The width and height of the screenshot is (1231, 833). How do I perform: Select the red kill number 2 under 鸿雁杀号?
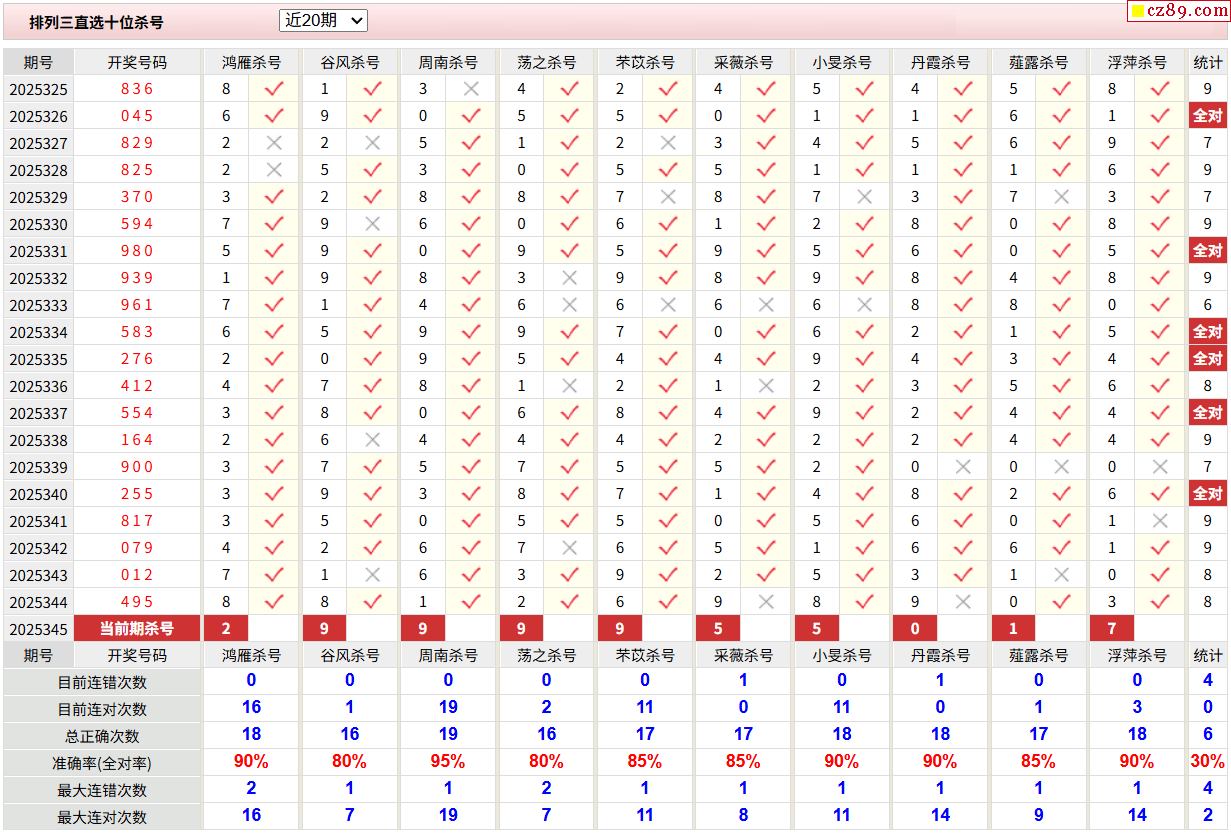(227, 629)
